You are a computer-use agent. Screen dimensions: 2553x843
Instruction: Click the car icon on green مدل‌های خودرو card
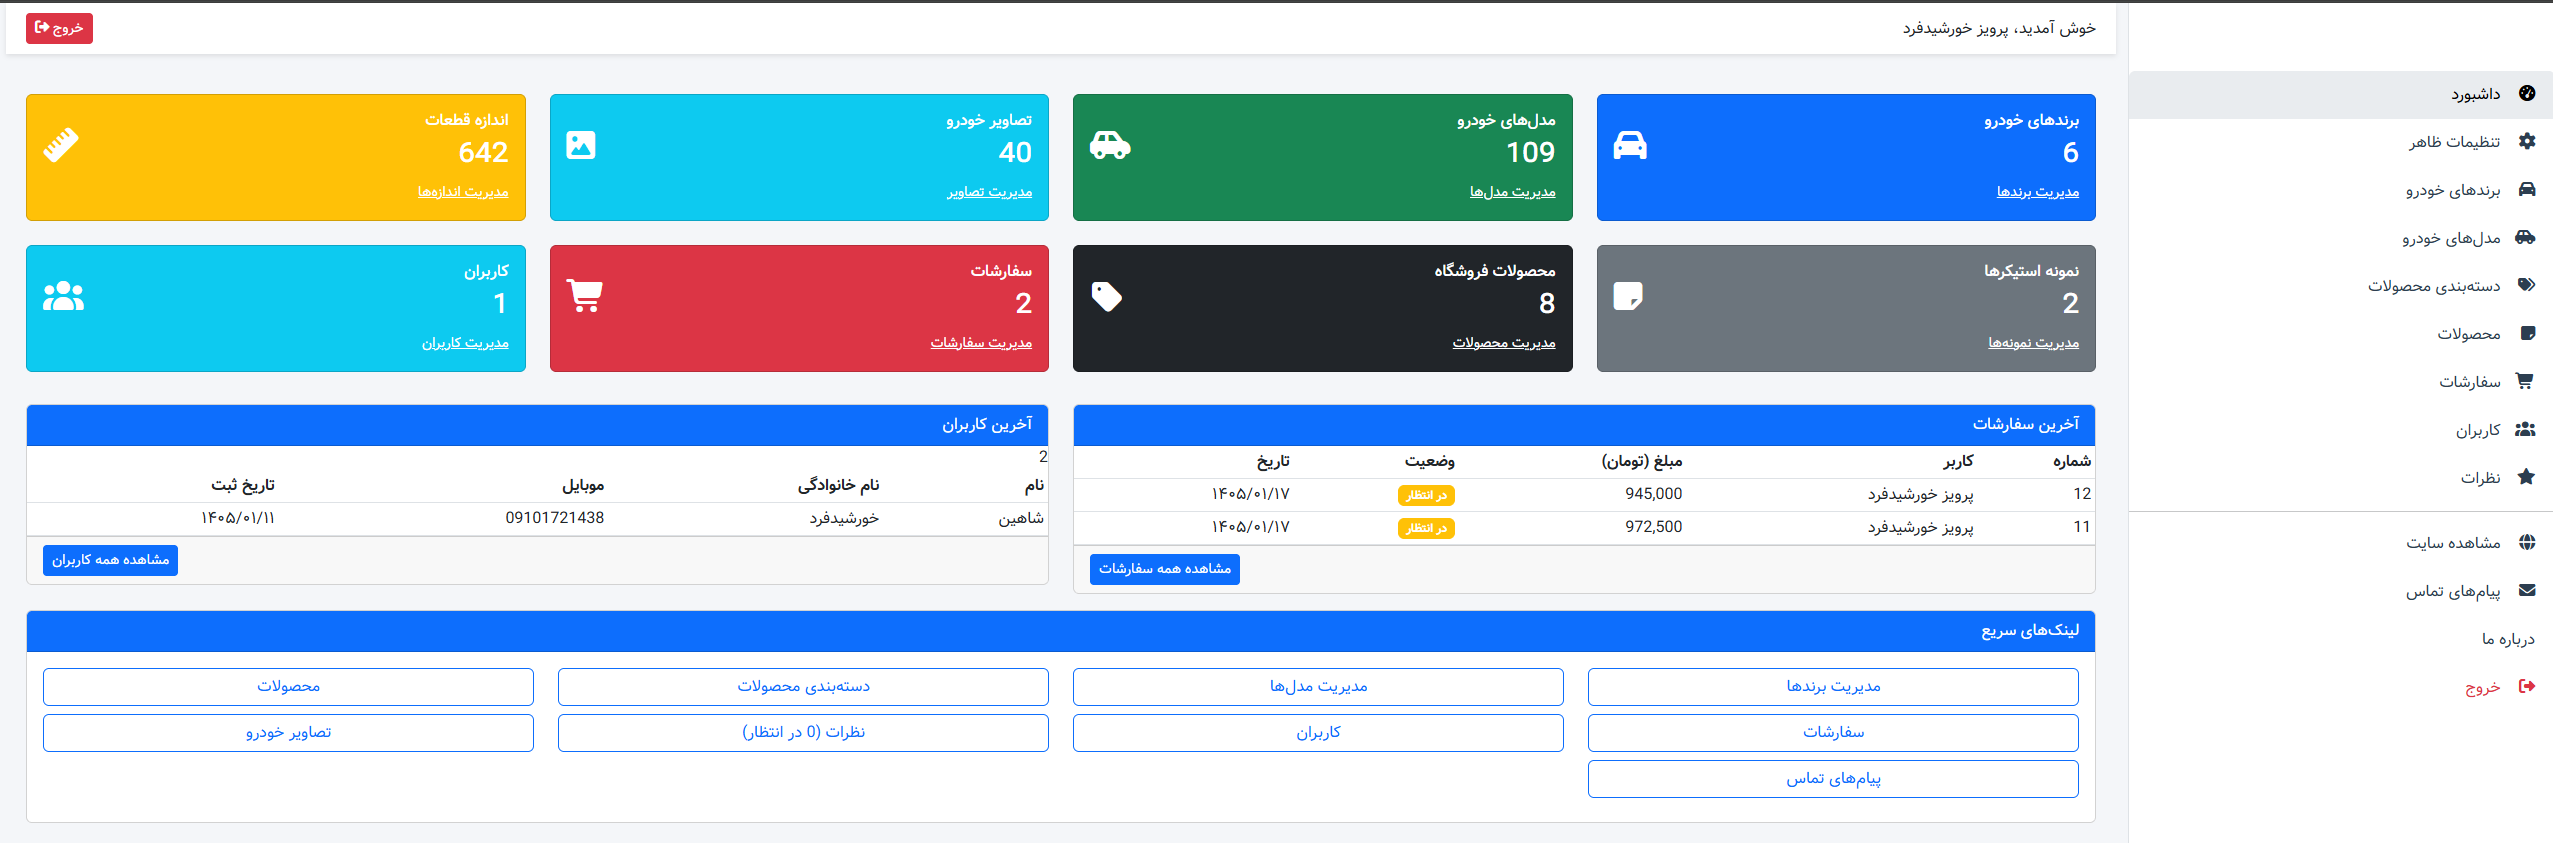coord(1110,145)
